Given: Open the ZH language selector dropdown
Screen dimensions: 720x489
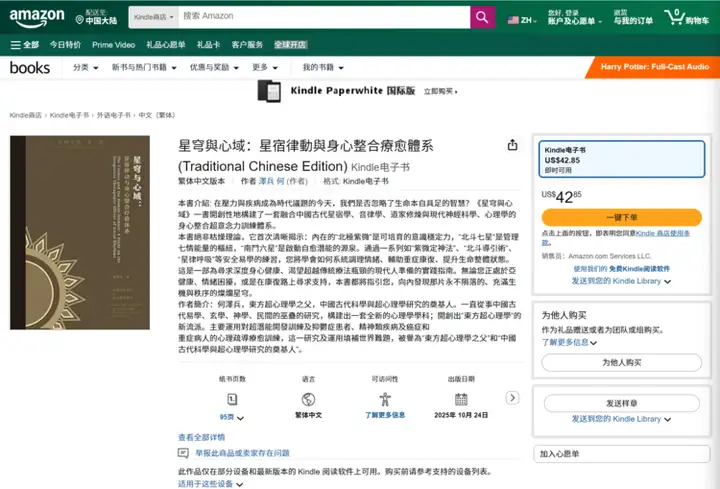Looking at the screenshot, I should 523,20.
